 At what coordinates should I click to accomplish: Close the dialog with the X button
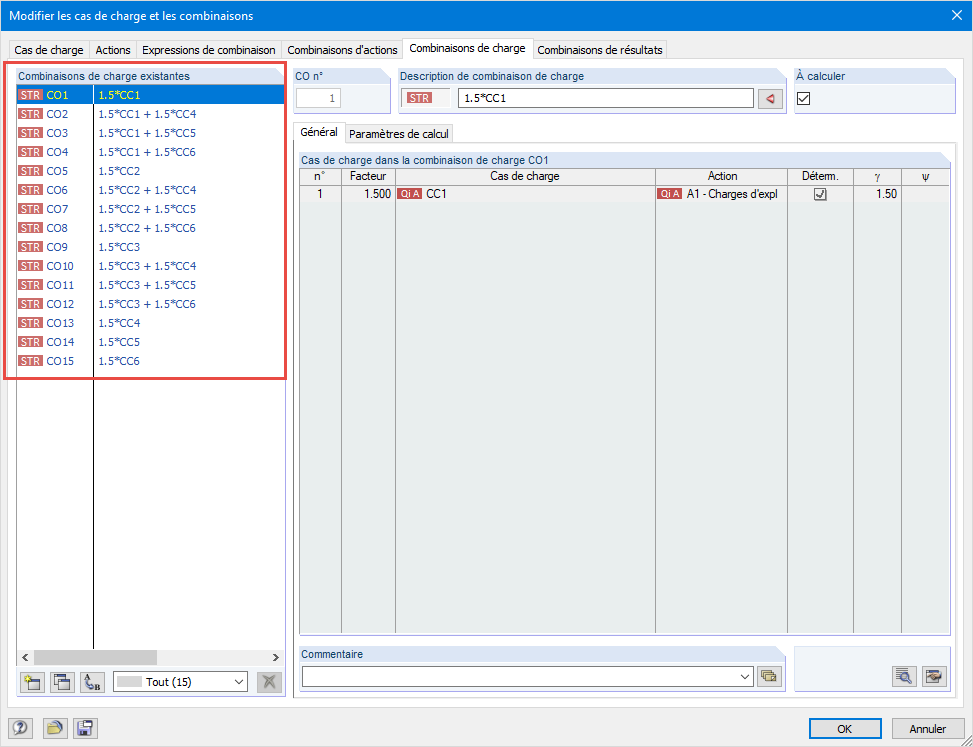coord(957,16)
